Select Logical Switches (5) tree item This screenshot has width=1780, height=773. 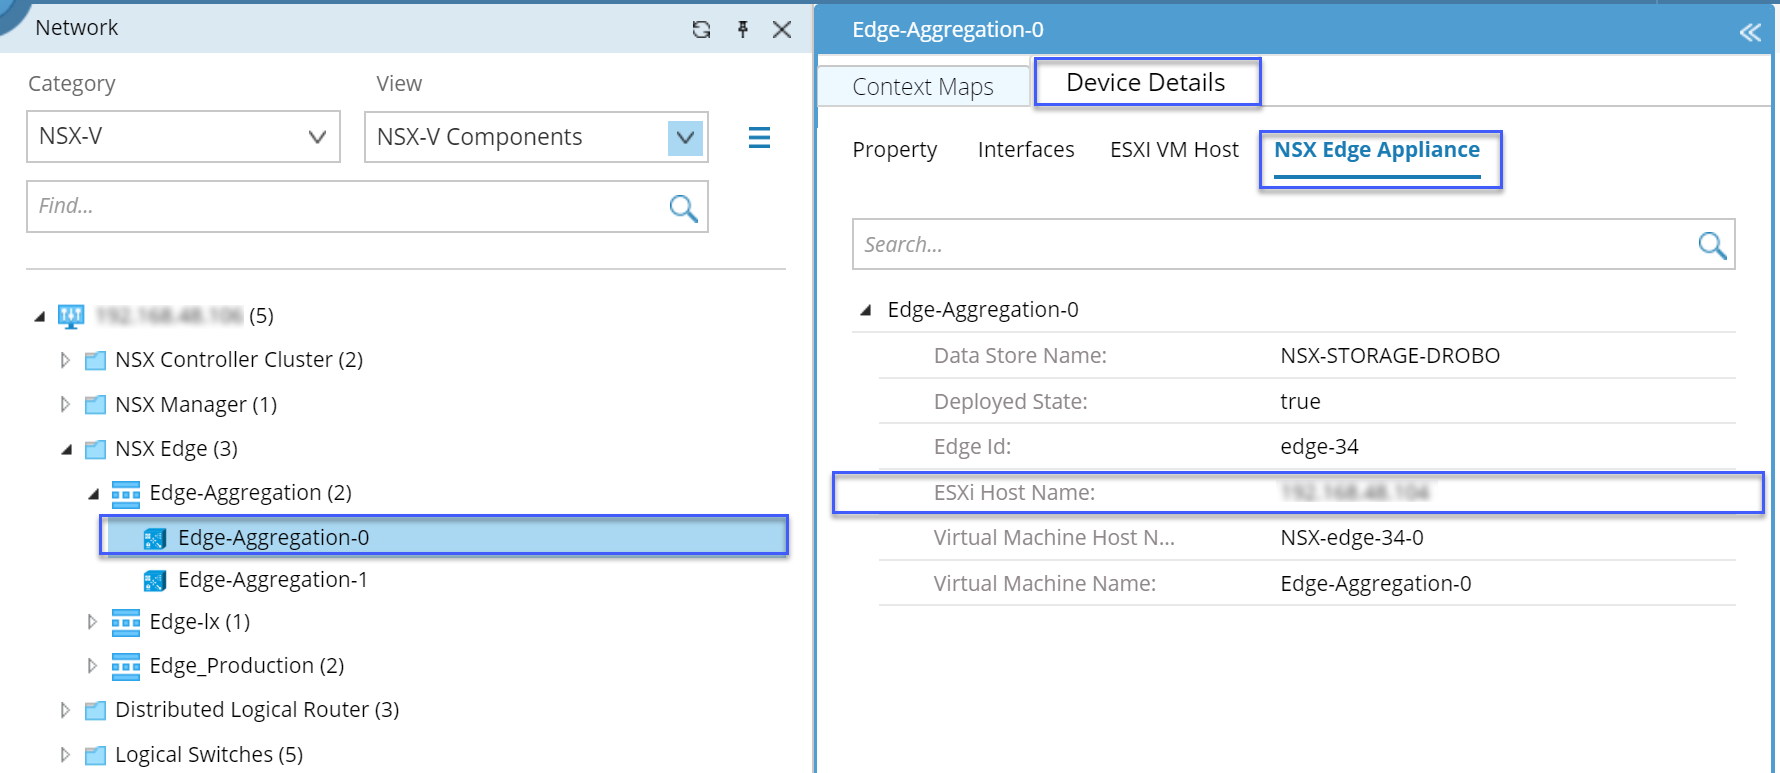(208, 754)
